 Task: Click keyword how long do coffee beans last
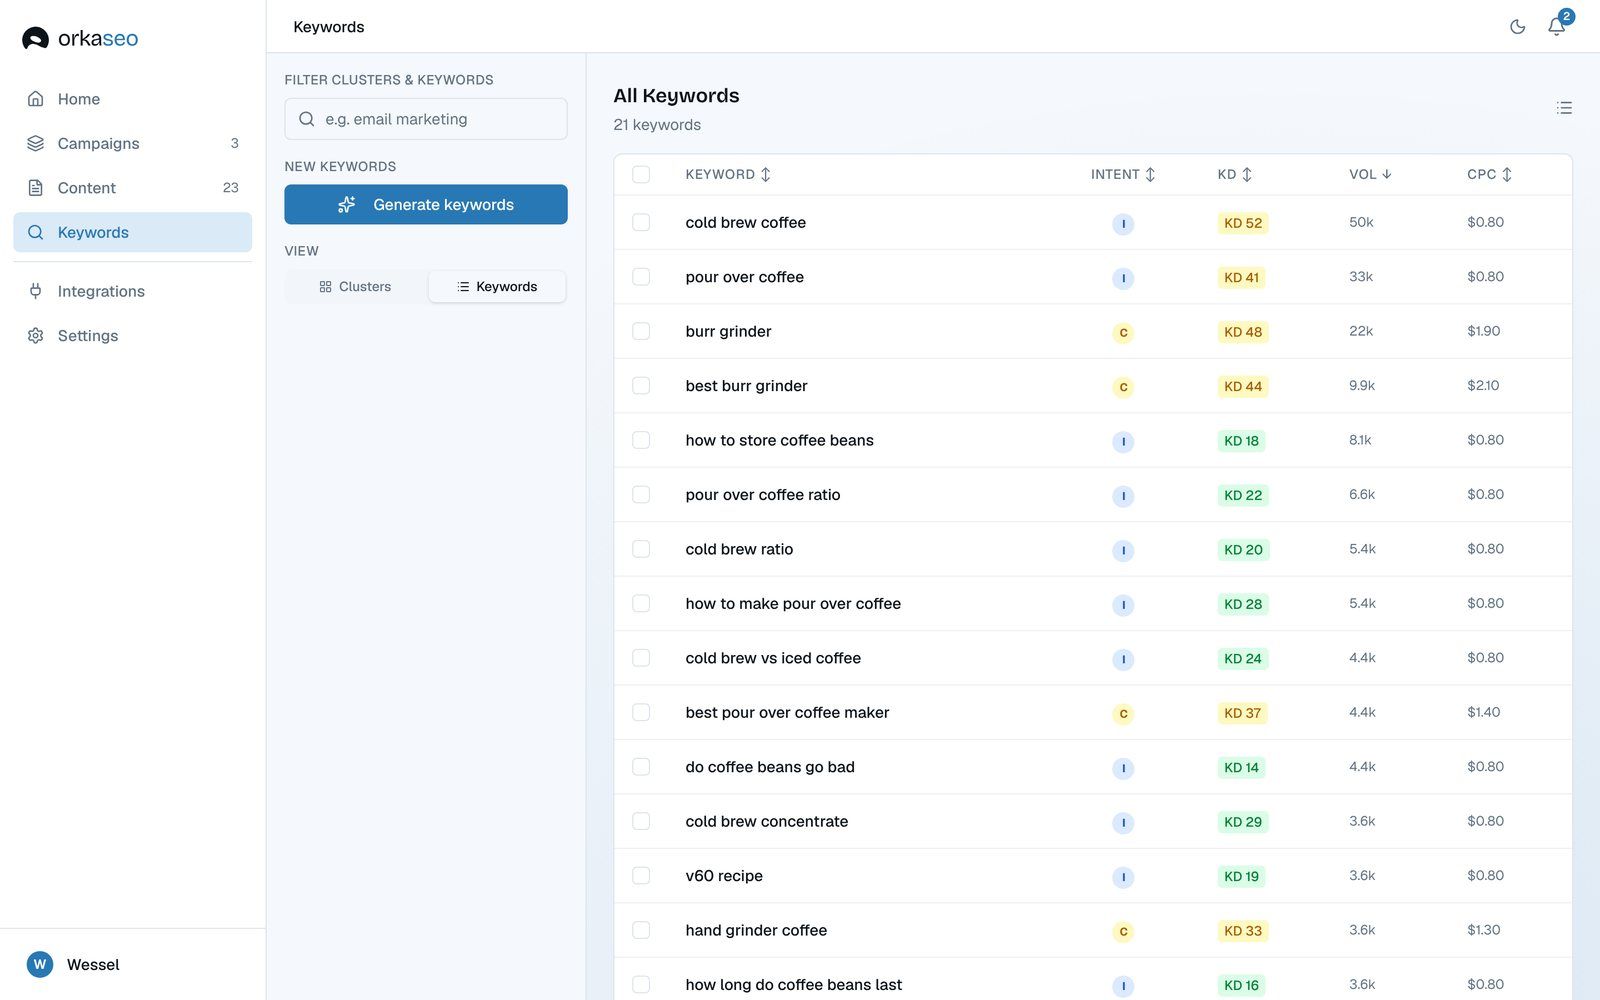[793, 985]
